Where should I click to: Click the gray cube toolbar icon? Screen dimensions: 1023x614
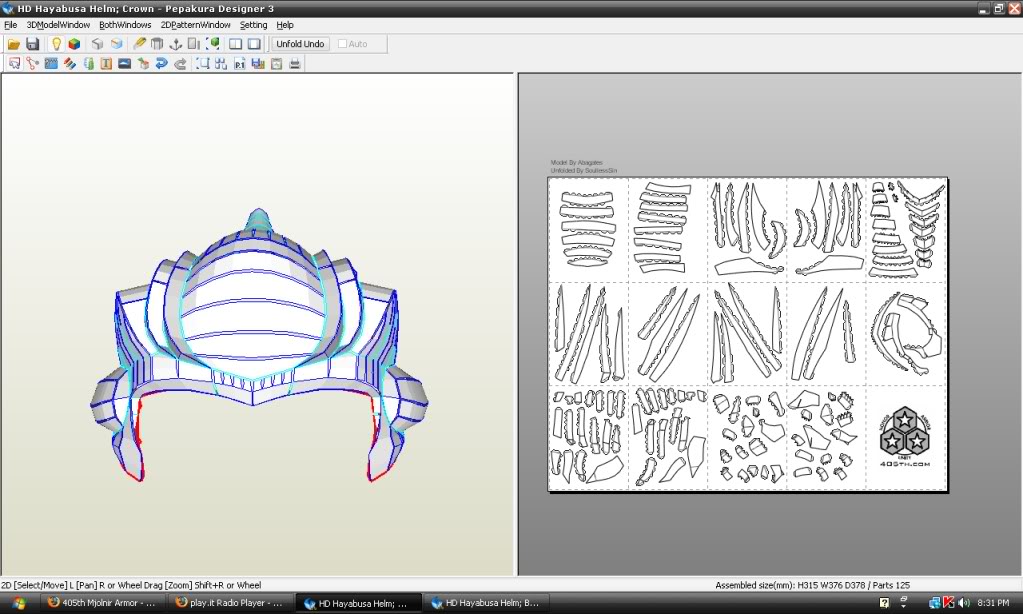(97, 44)
